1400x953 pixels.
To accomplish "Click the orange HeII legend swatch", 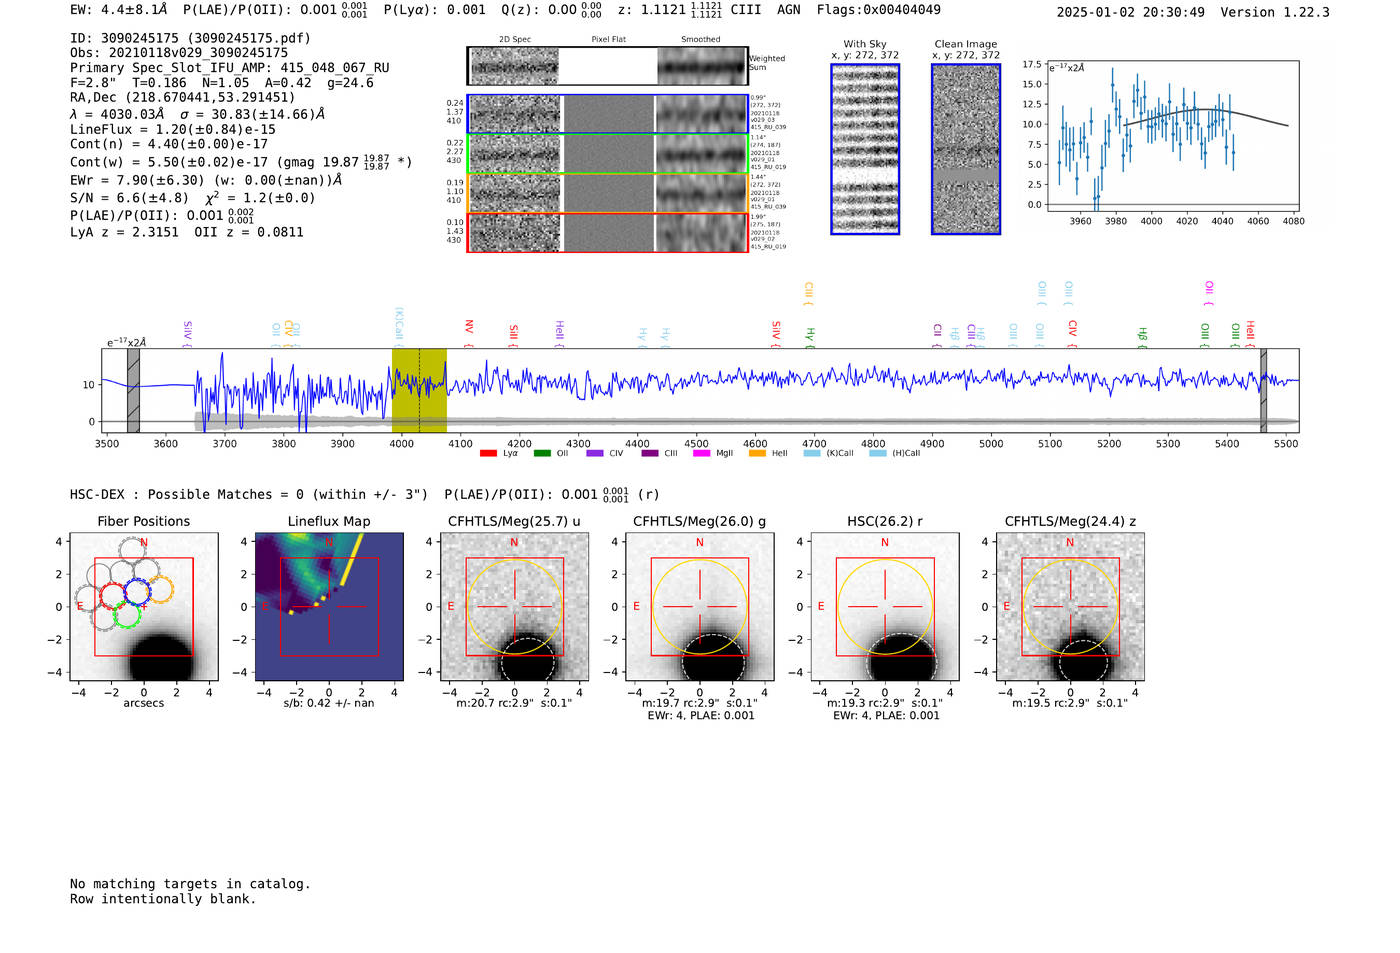I will 757,454.
